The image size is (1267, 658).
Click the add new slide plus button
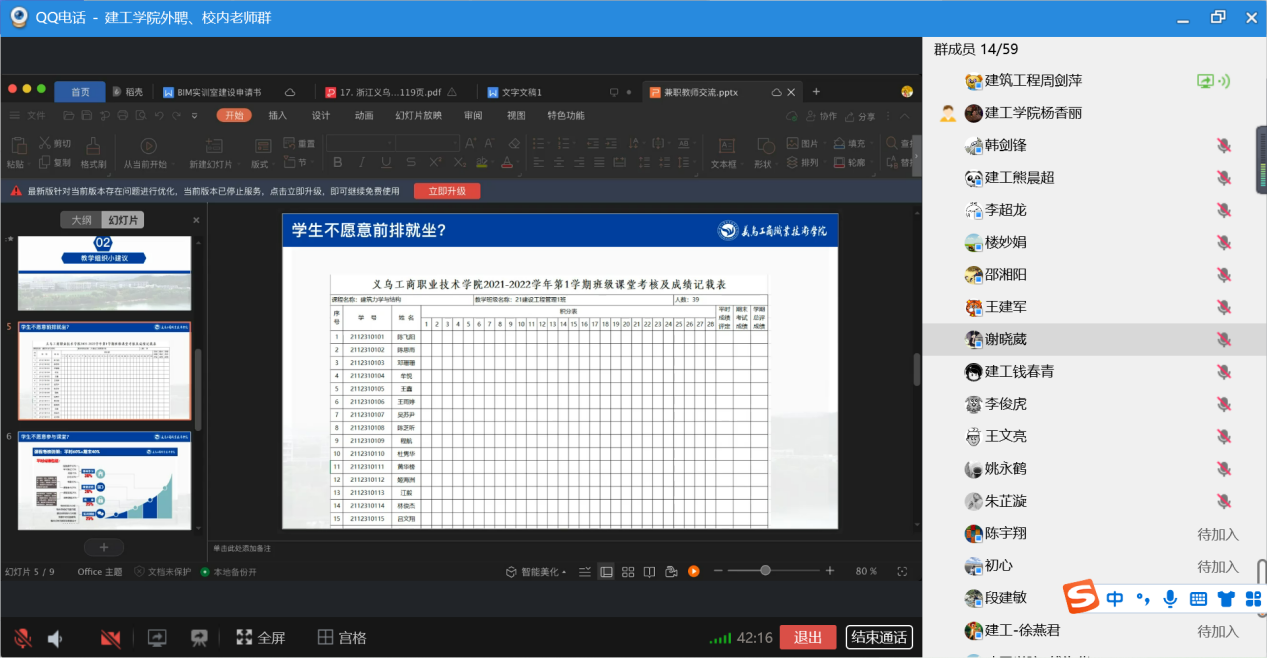(104, 547)
